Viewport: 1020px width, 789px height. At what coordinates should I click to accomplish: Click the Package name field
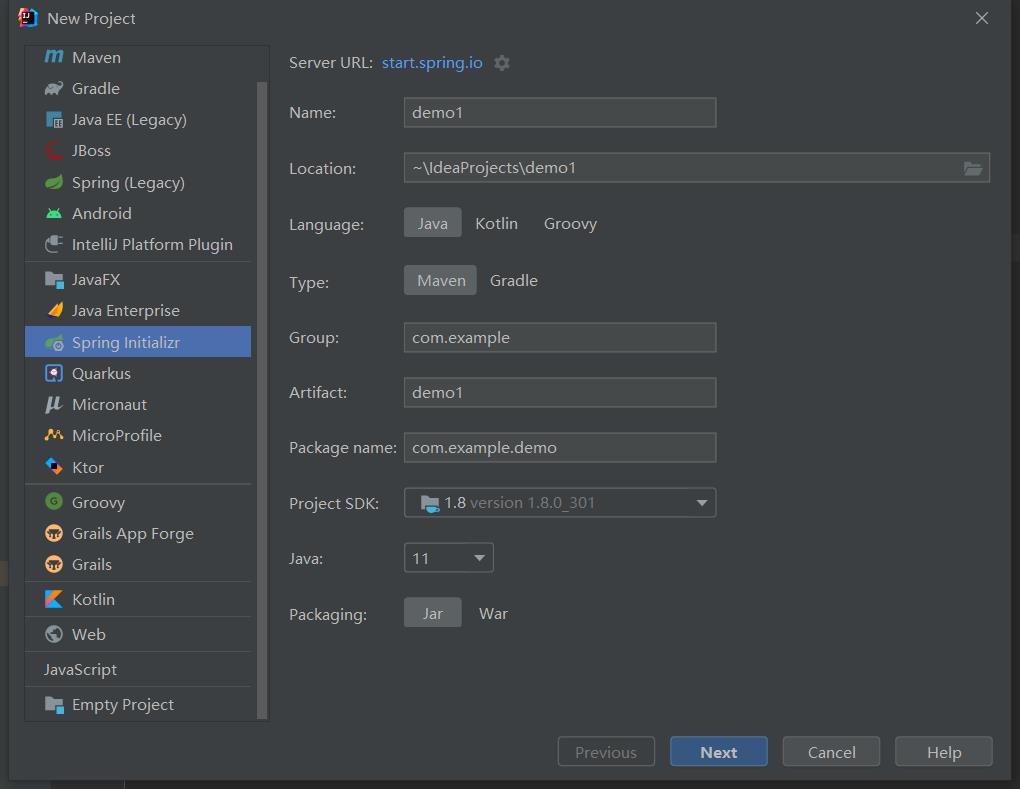pyautogui.click(x=560, y=448)
